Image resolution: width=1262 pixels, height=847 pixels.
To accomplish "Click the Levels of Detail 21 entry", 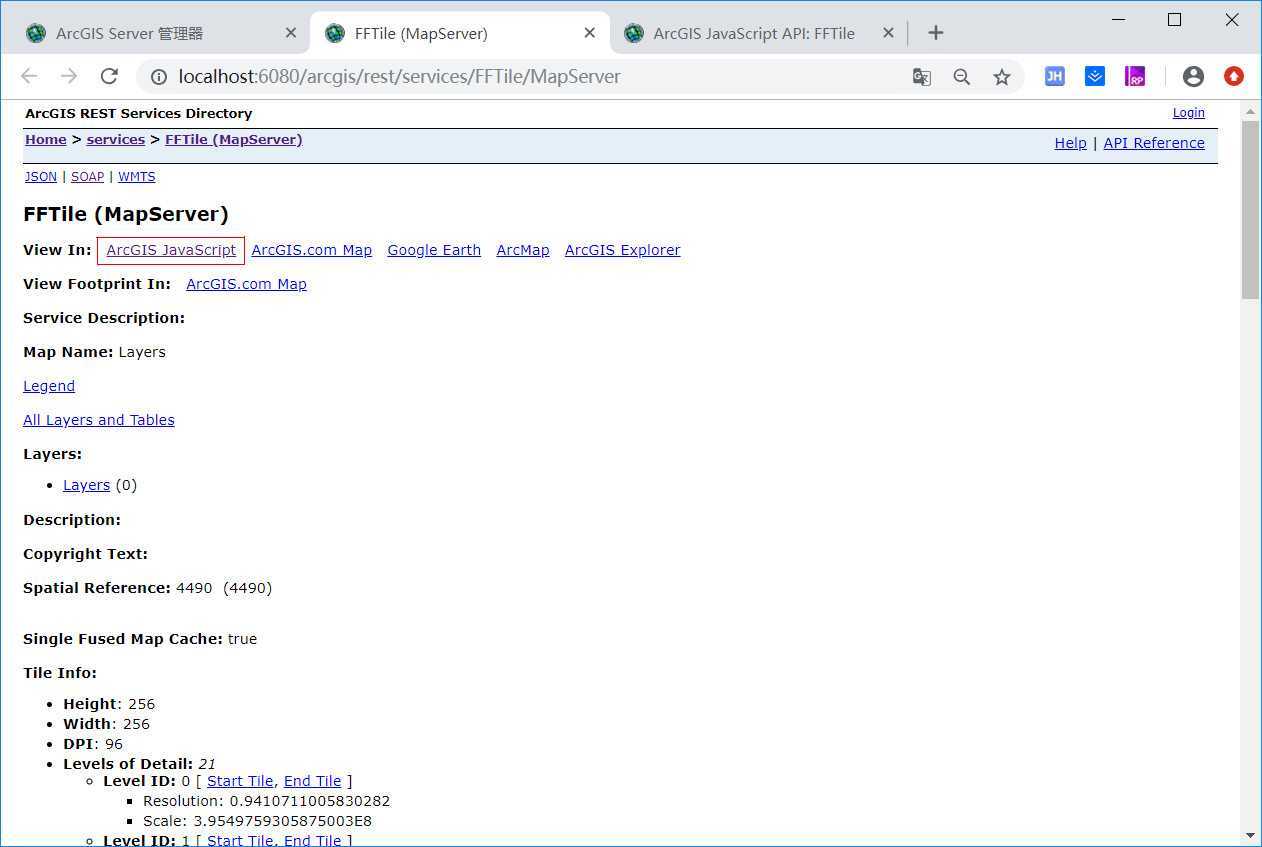I will (139, 764).
